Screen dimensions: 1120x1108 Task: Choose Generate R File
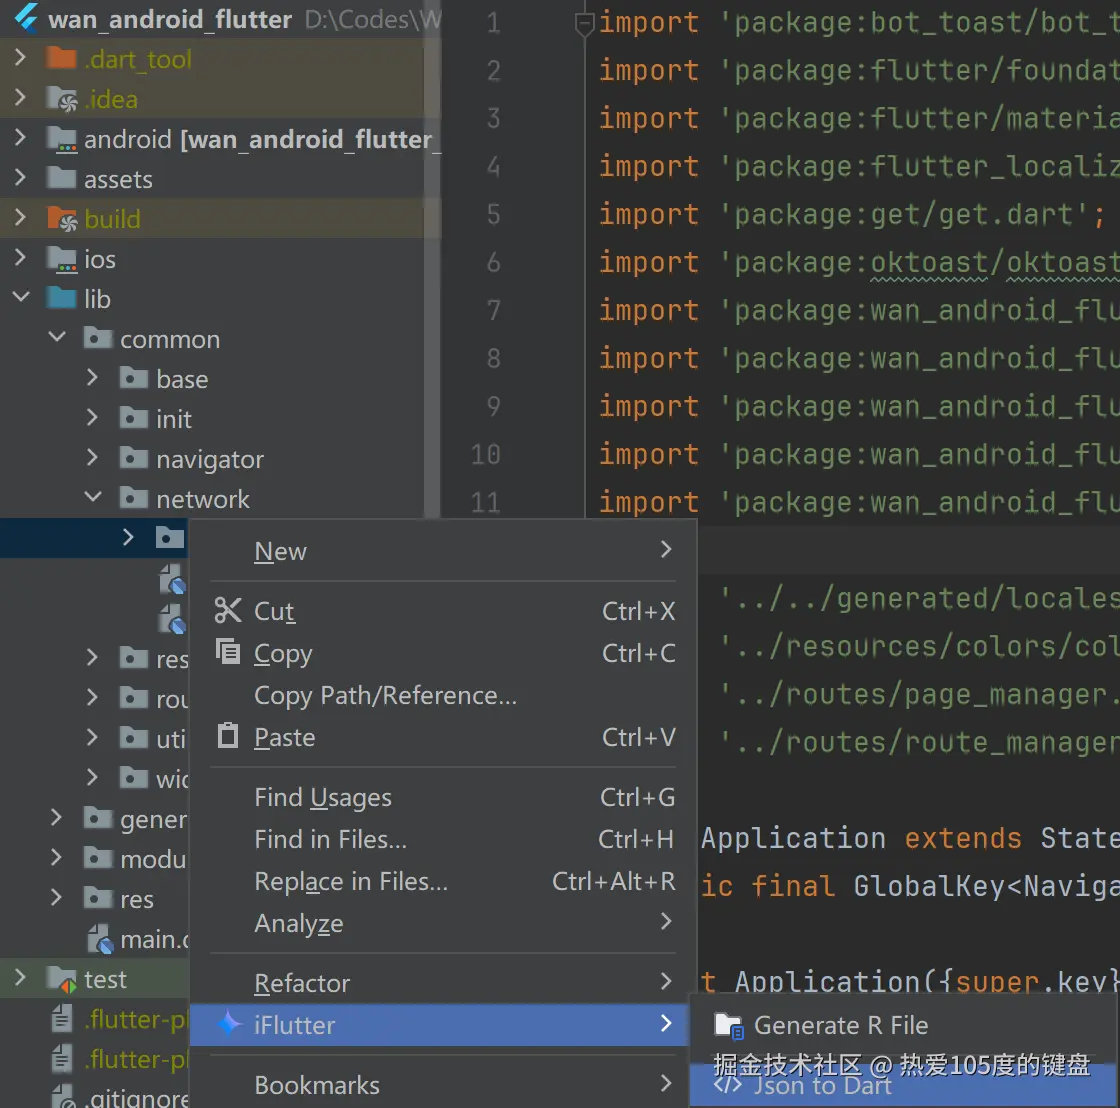point(904,1025)
